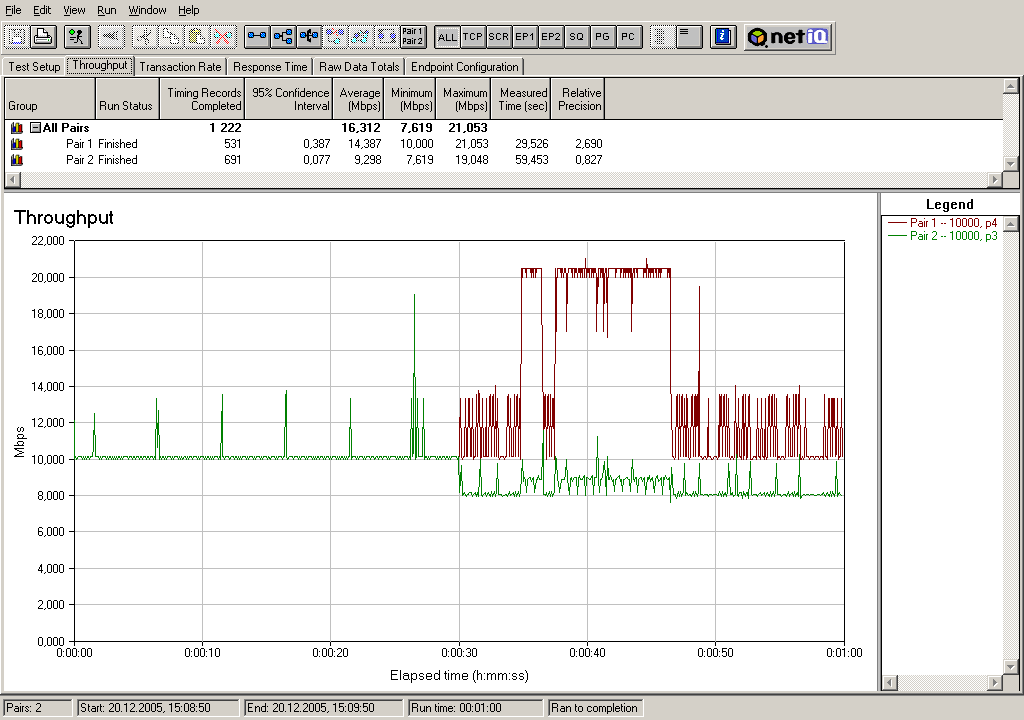Screen dimensions: 1024x720
Task: Collapse the All Pairs tree group
Action: [x=35, y=128]
